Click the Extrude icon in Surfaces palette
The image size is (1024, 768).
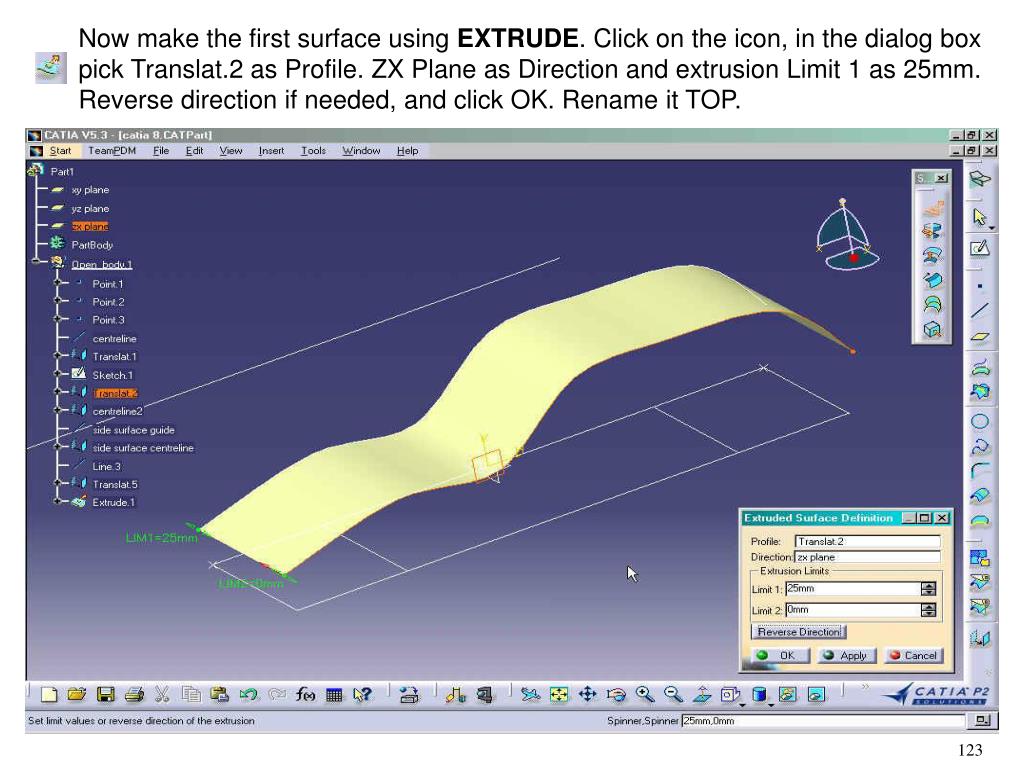[933, 210]
